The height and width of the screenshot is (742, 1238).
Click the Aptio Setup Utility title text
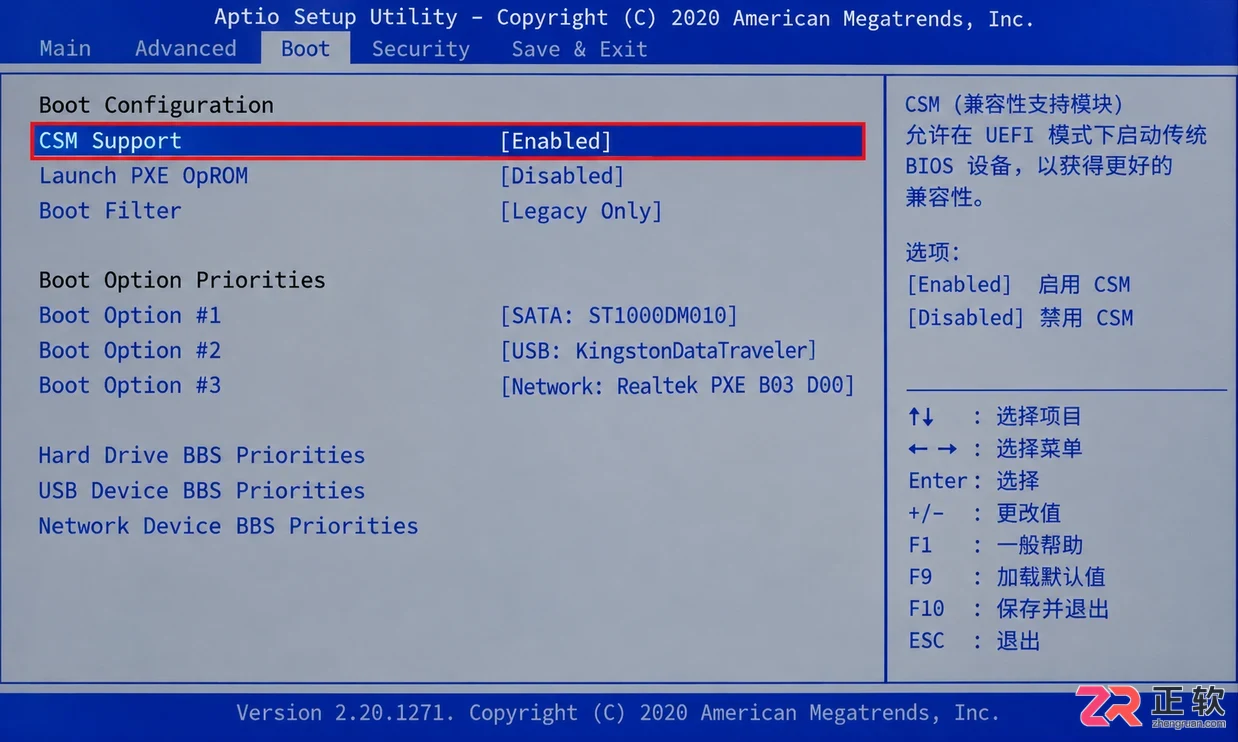pyautogui.click(x=624, y=17)
